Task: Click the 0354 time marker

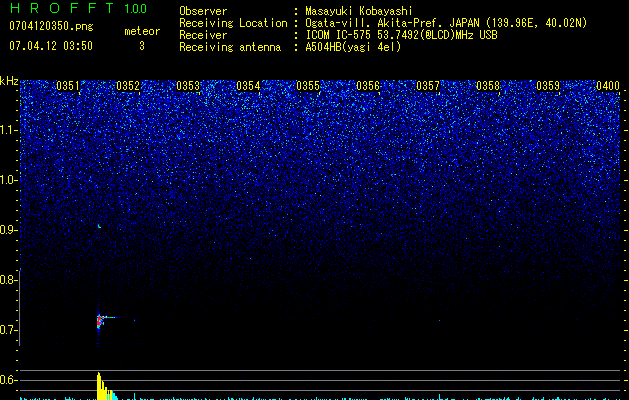Action: 248,86
